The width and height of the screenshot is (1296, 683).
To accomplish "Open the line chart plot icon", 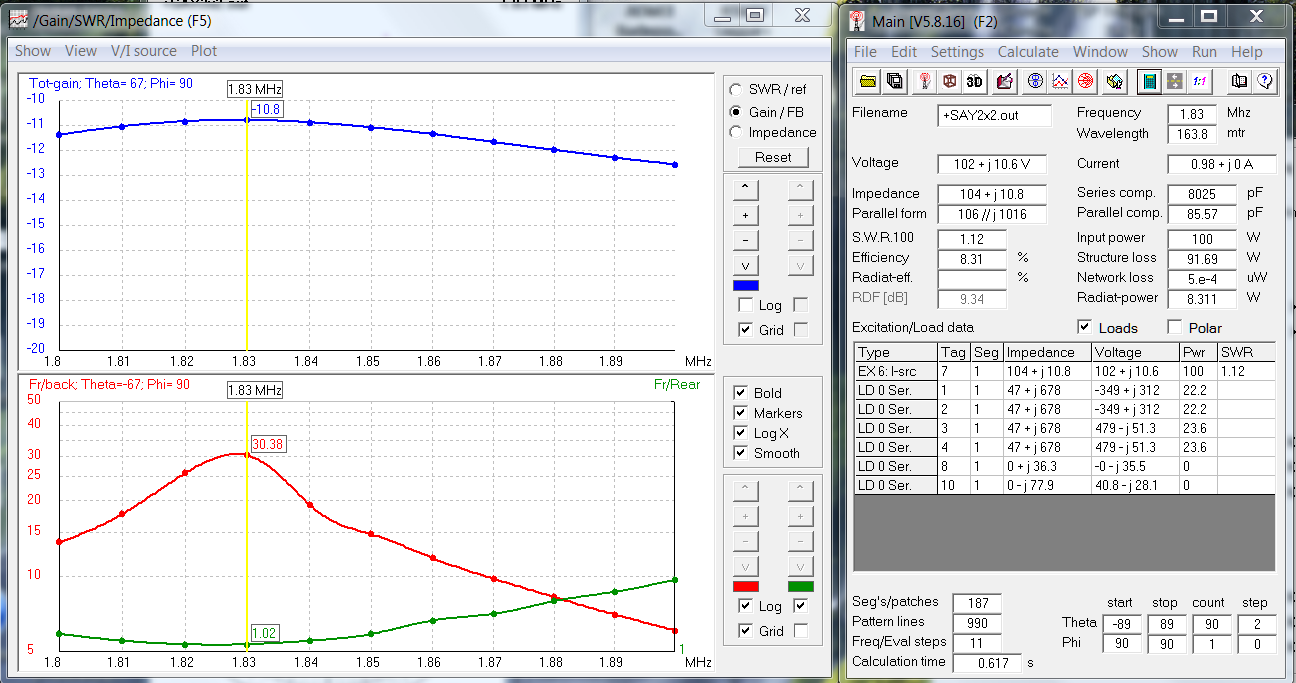I will [x=1060, y=81].
